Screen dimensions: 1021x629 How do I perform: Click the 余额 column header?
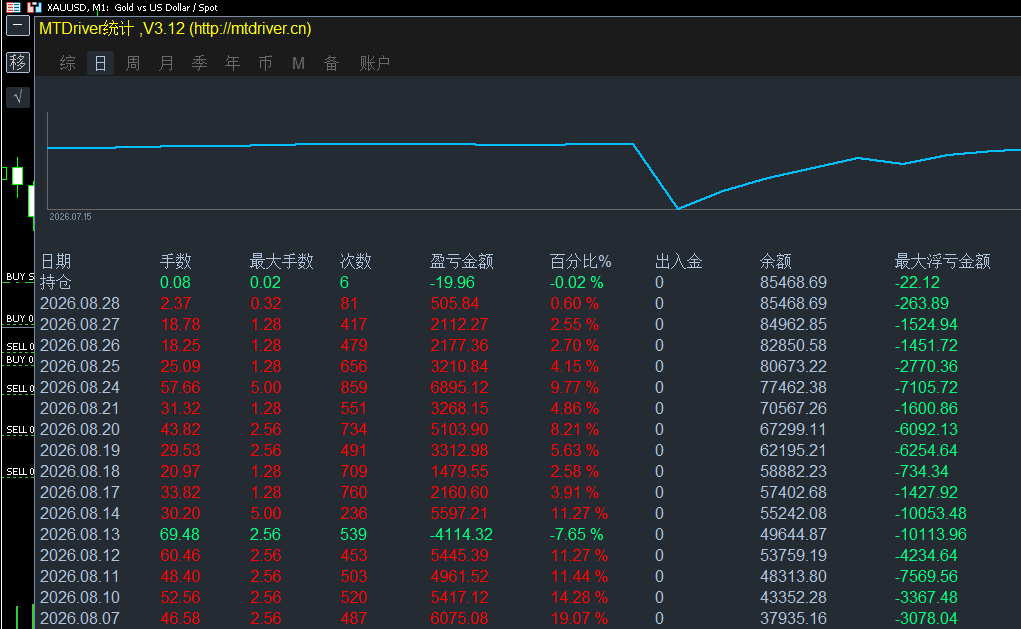pyautogui.click(x=776, y=262)
